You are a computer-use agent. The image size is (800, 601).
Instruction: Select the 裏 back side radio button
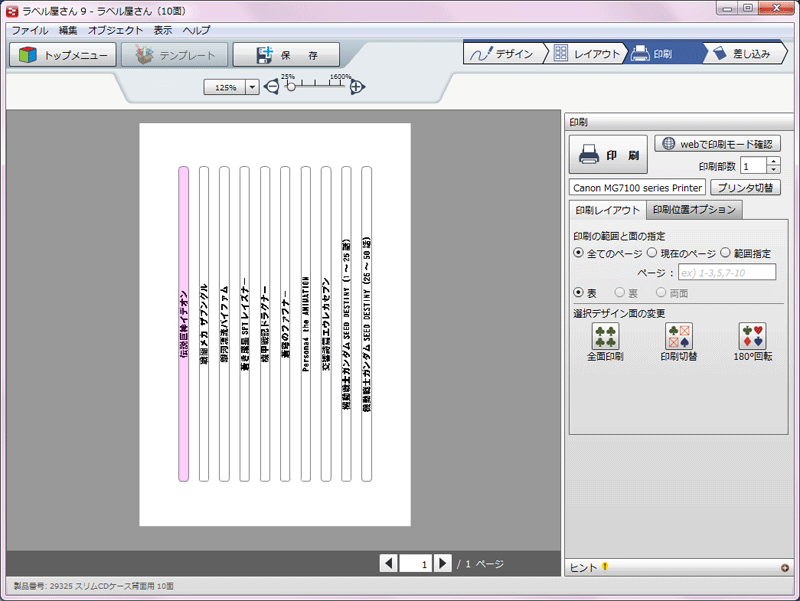coord(619,292)
